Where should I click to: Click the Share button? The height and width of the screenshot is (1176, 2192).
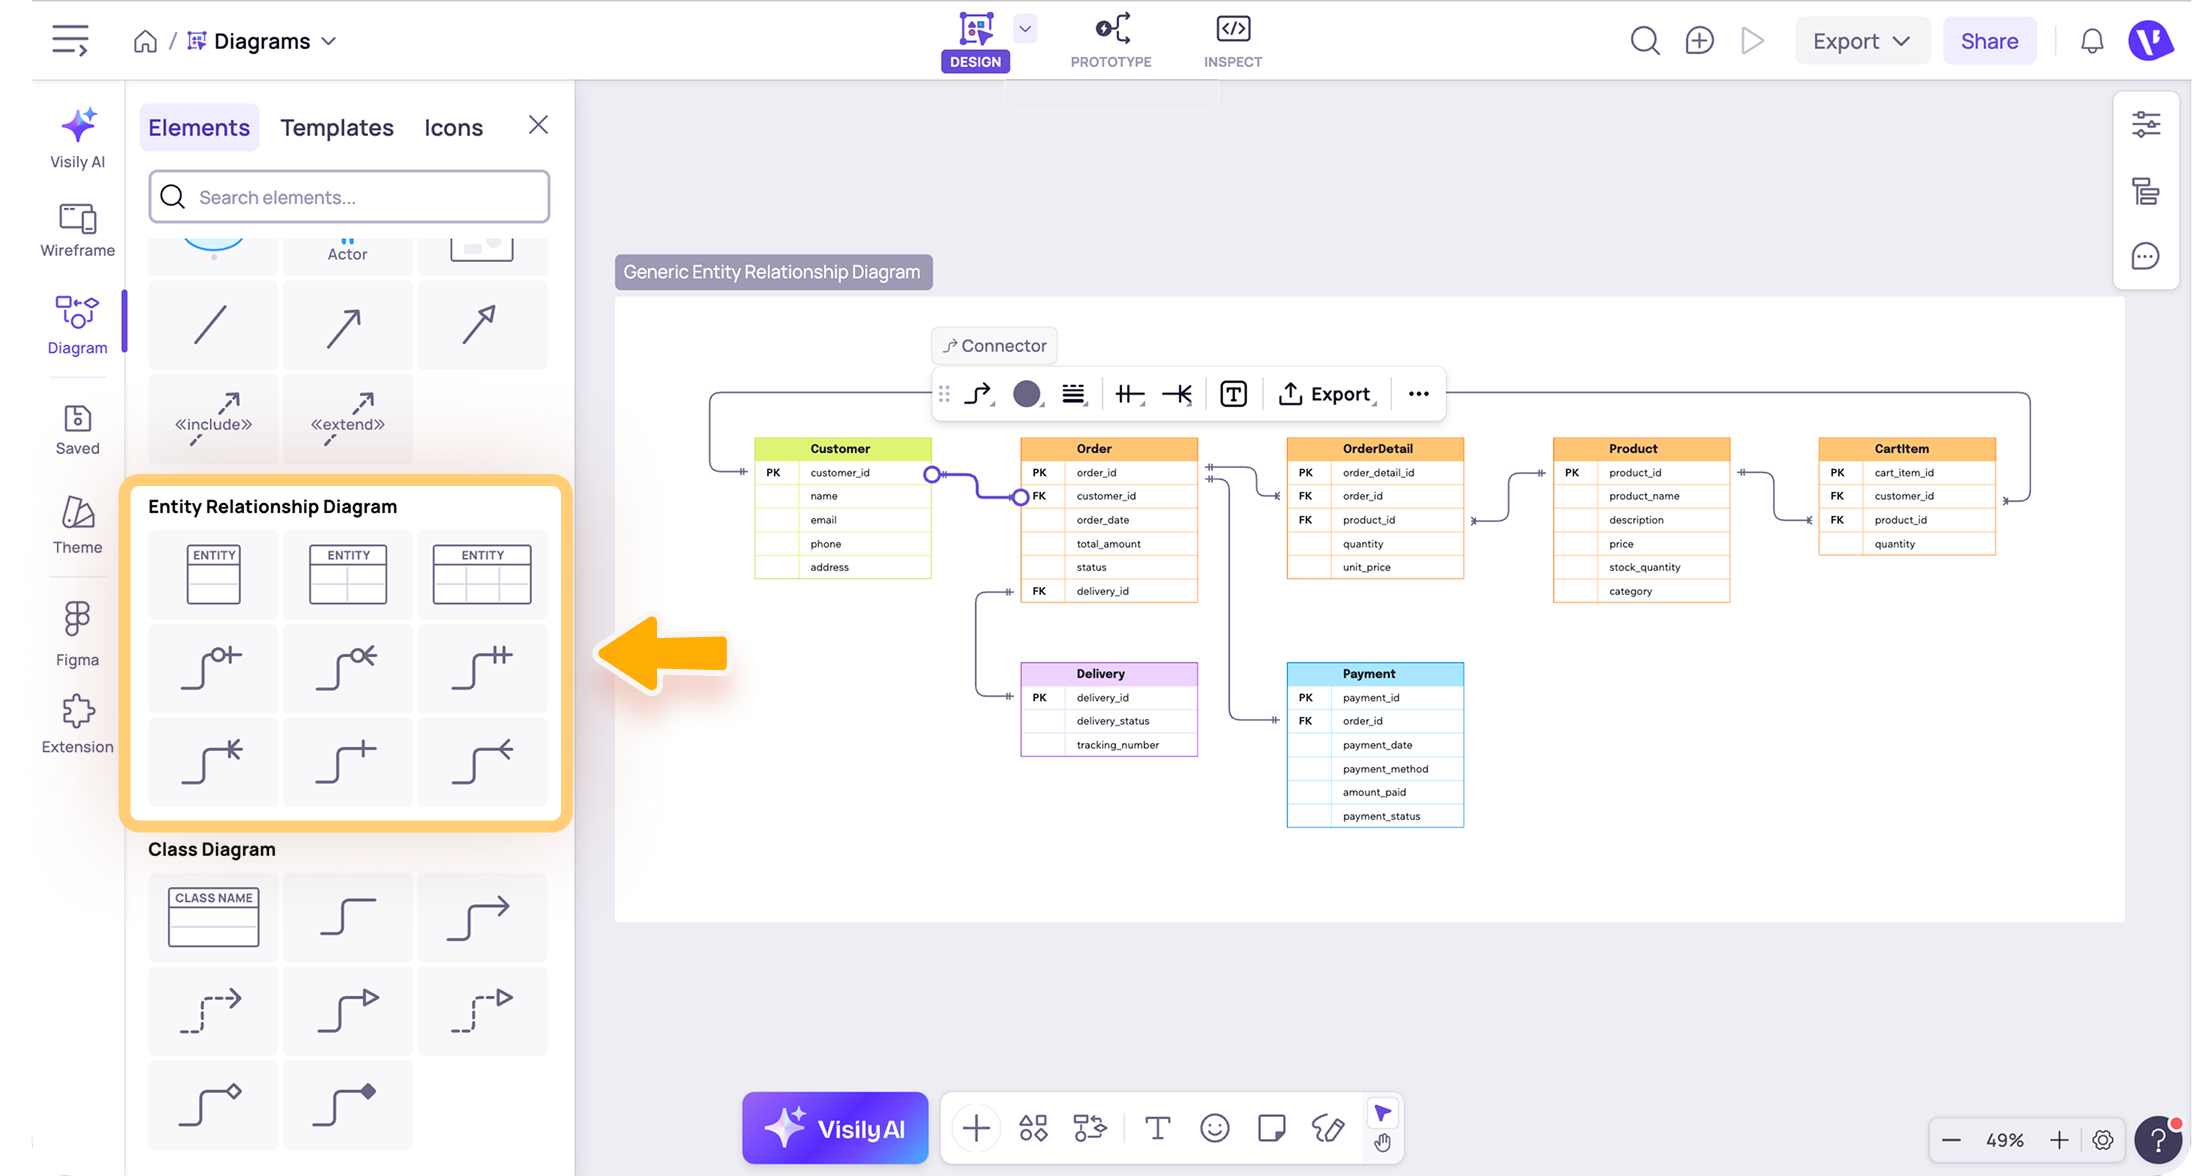1989,41
